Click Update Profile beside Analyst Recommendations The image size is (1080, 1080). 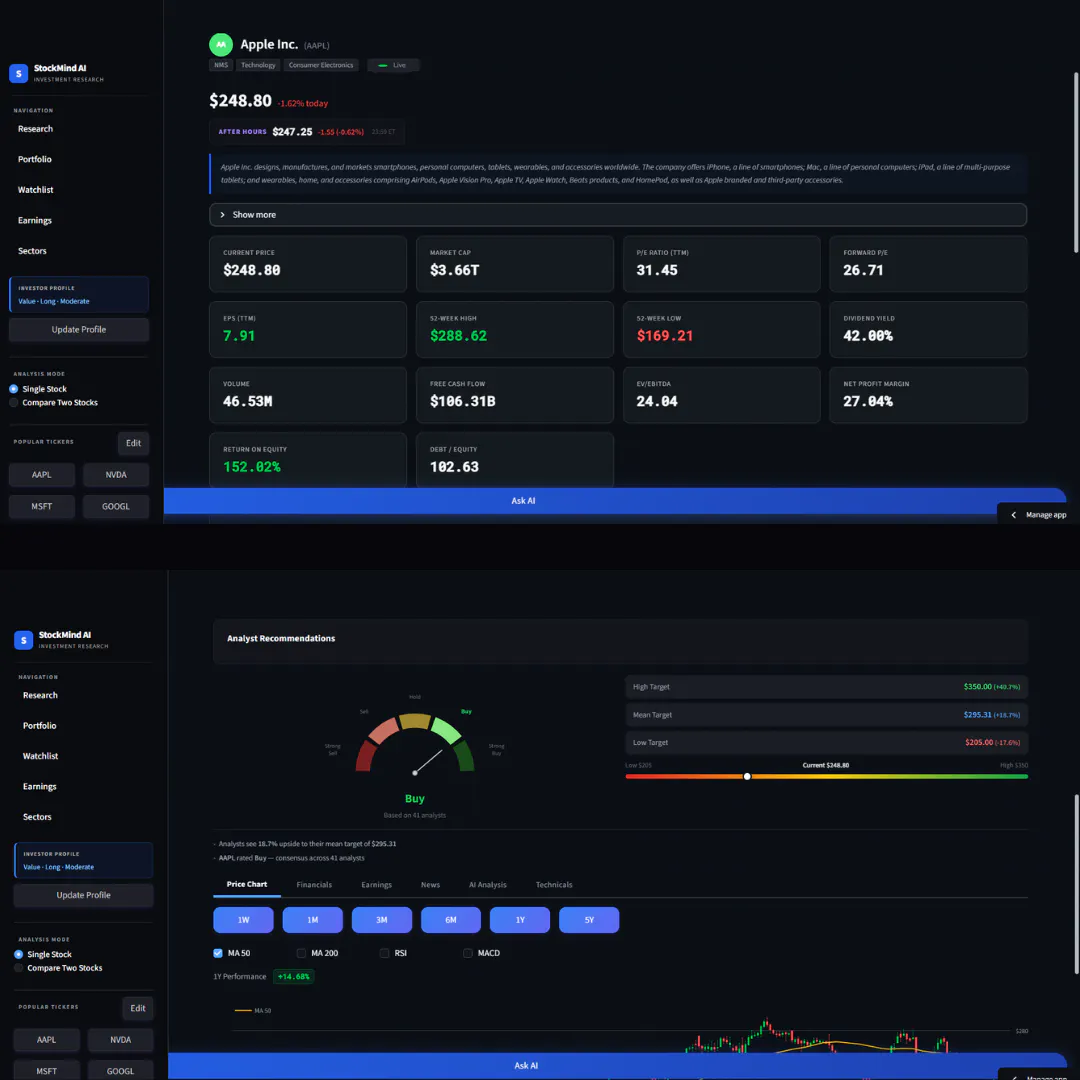click(x=83, y=895)
